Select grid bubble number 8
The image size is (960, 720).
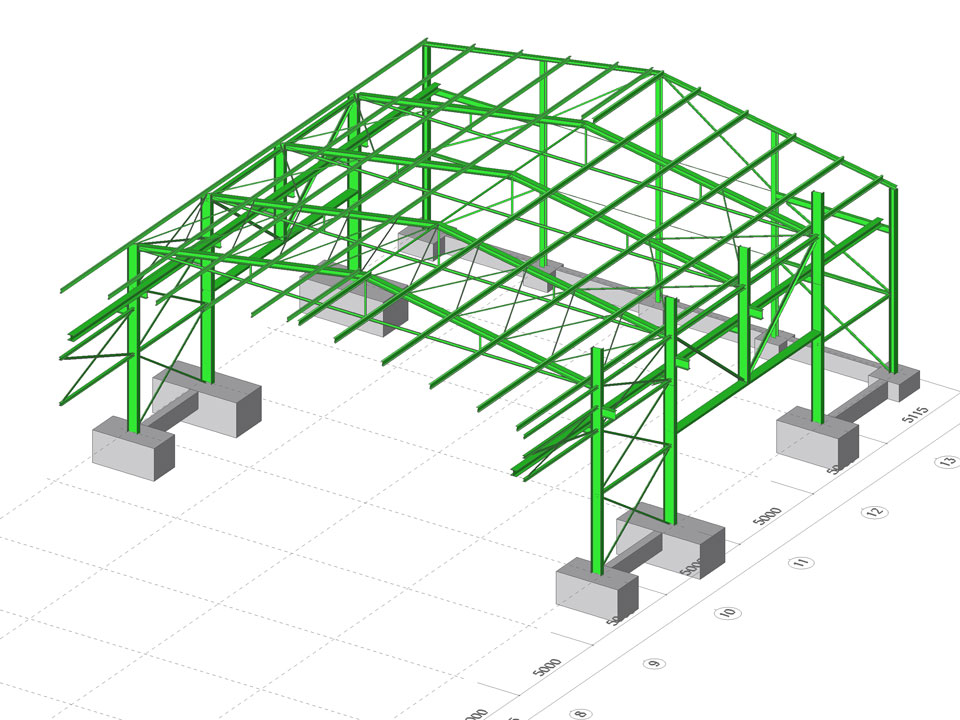tap(580, 714)
